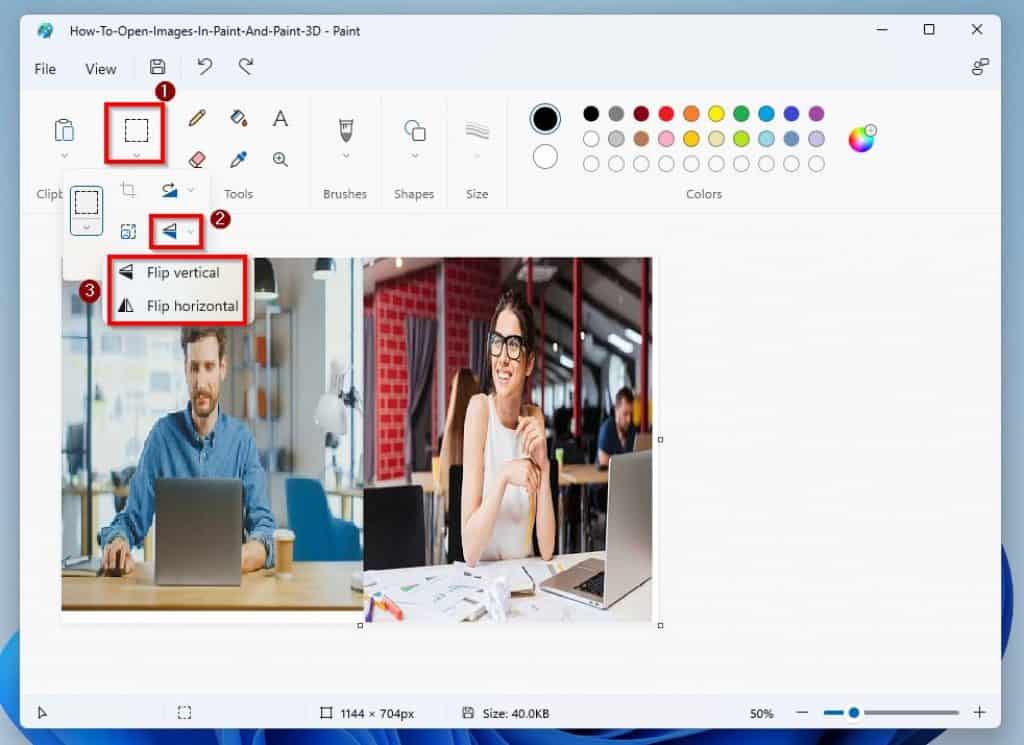This screenshot has width=1024, height=745.
Task: Click the file Size: 40.0KB status
Action: pos(516,714)
